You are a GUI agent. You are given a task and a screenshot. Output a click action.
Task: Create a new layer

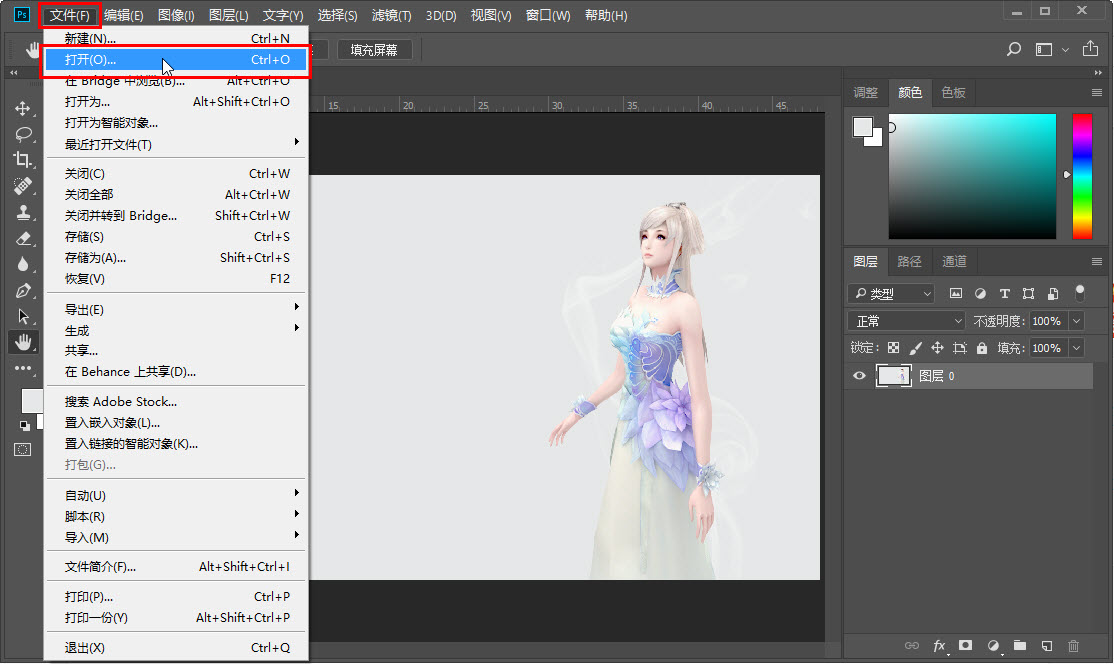point(1047,646)
